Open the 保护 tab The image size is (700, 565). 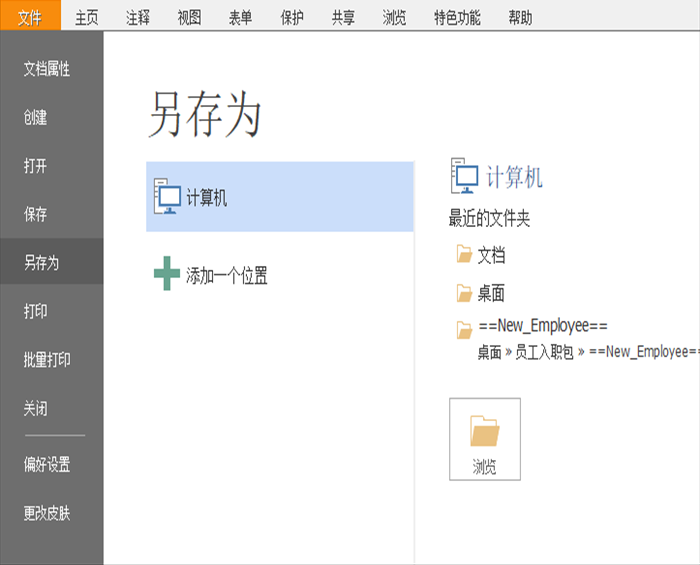[x=292, y=17]
